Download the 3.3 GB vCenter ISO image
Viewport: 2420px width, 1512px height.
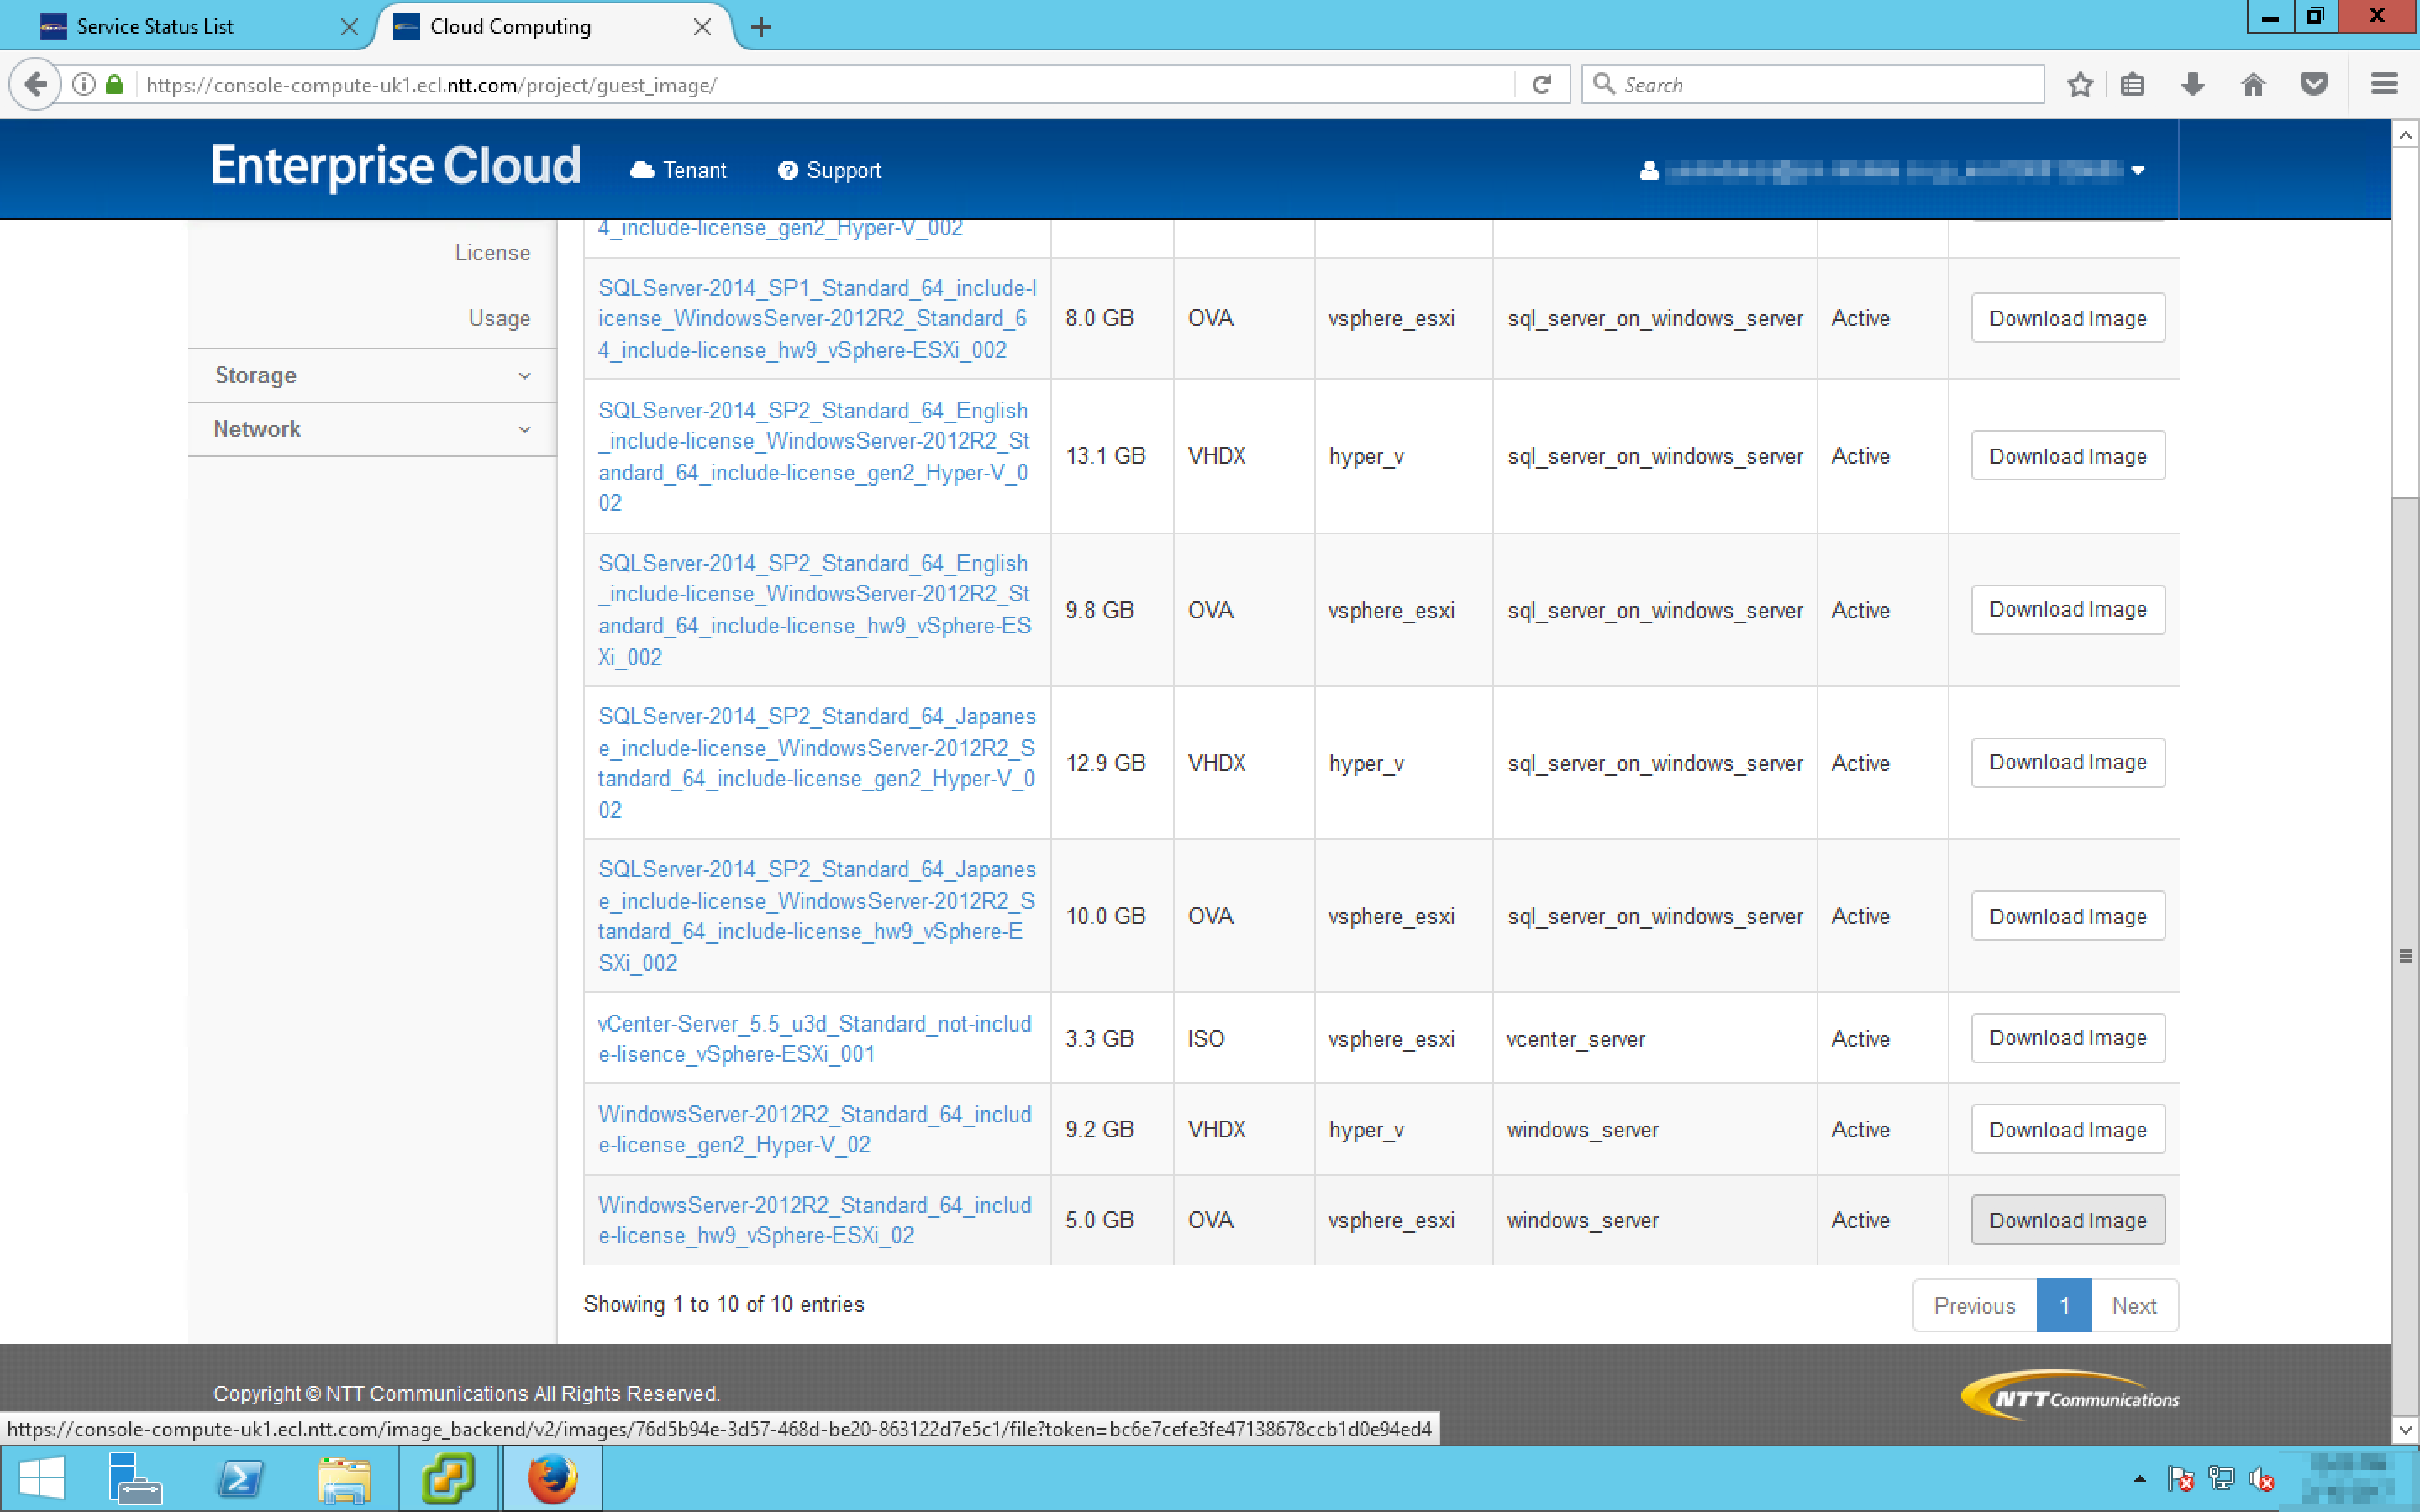[2067, 1038]
